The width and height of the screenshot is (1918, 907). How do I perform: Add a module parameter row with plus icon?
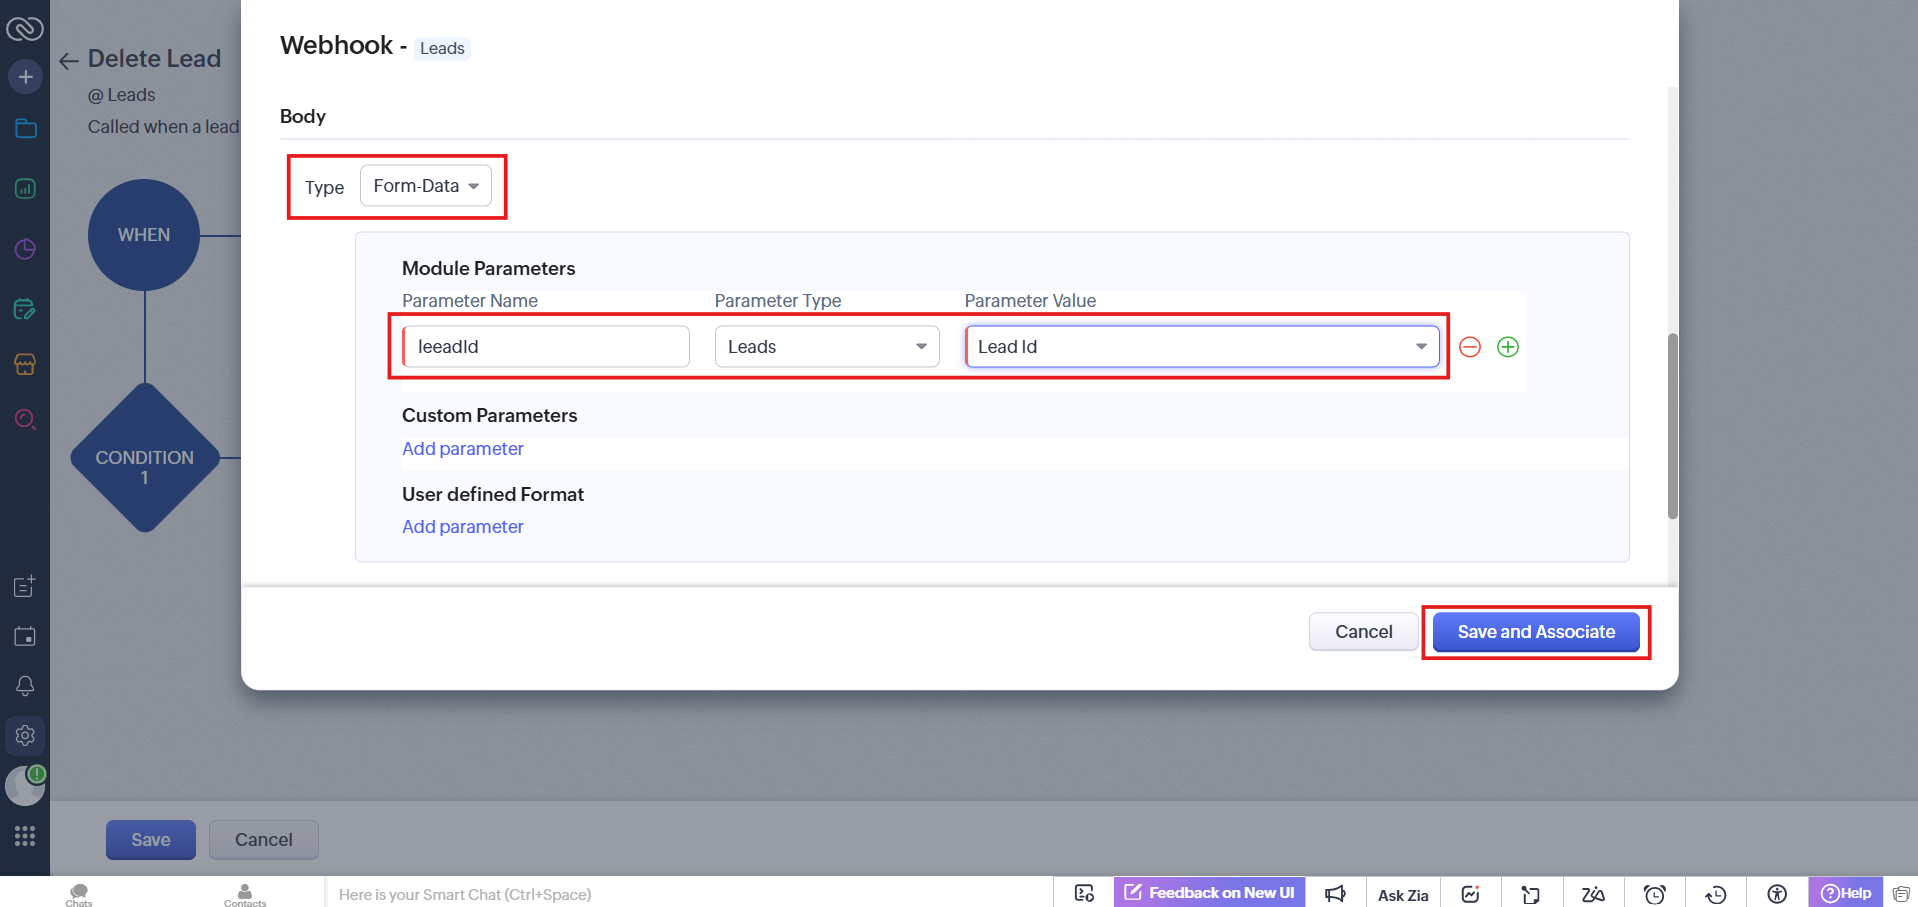click(x=1508, y=347)
